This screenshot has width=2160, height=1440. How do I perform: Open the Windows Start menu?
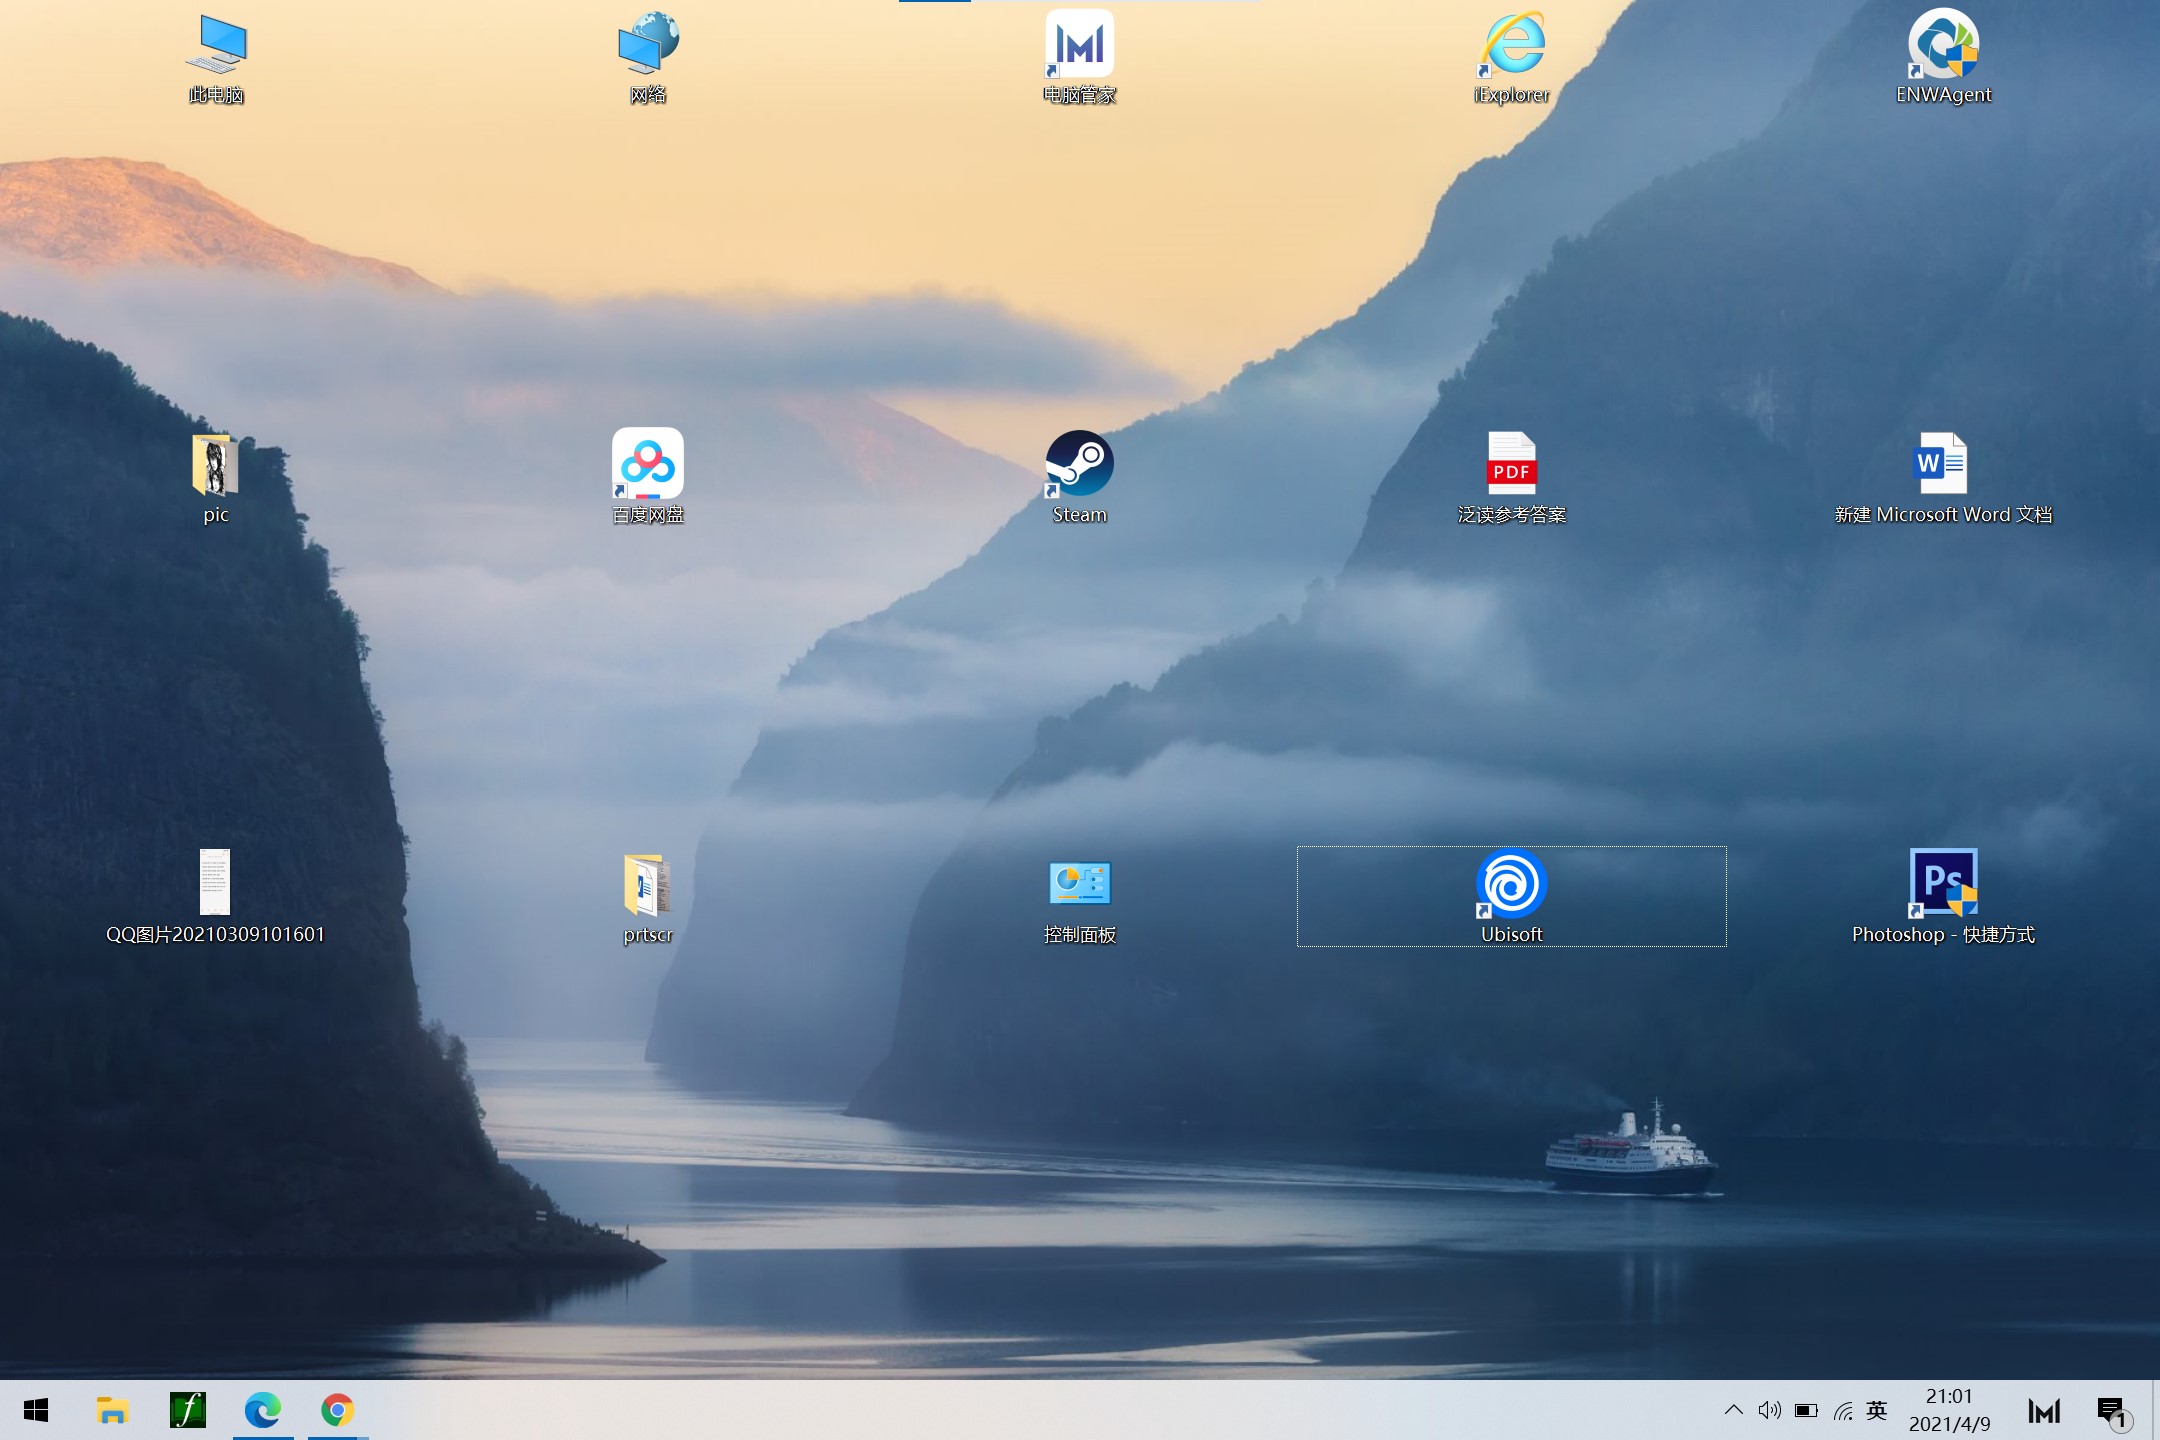[36, 1410]
